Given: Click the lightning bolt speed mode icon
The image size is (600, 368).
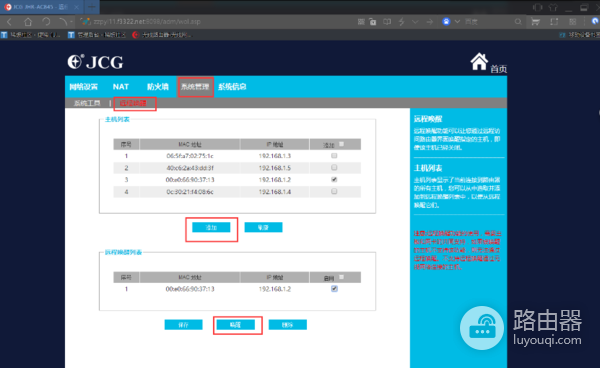Looking at the screenshot, I should [401, 22].
